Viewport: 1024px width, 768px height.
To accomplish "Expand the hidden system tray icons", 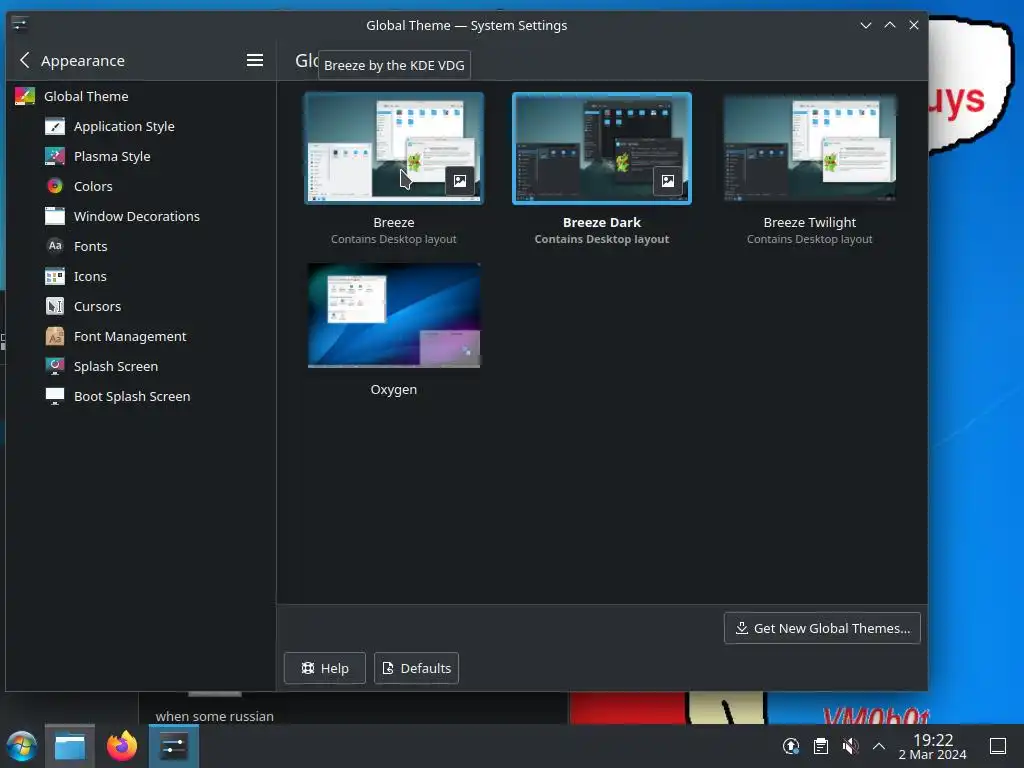I will 879,746.
